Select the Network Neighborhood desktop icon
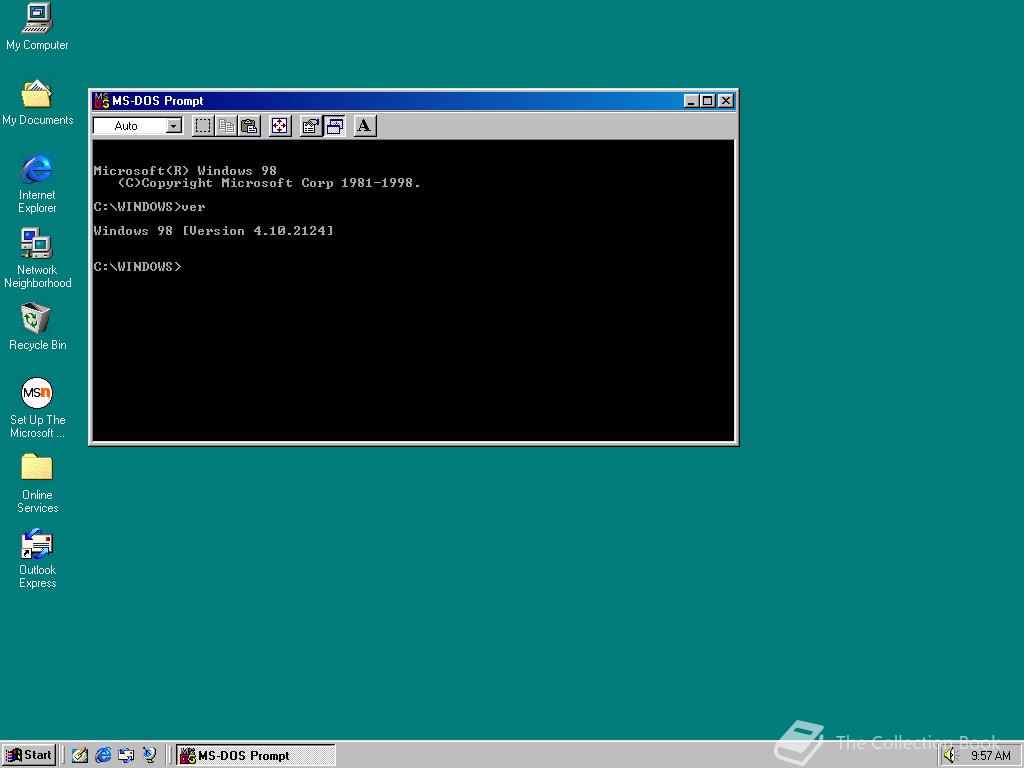1024x768 pixels. [x=37, y=258]
